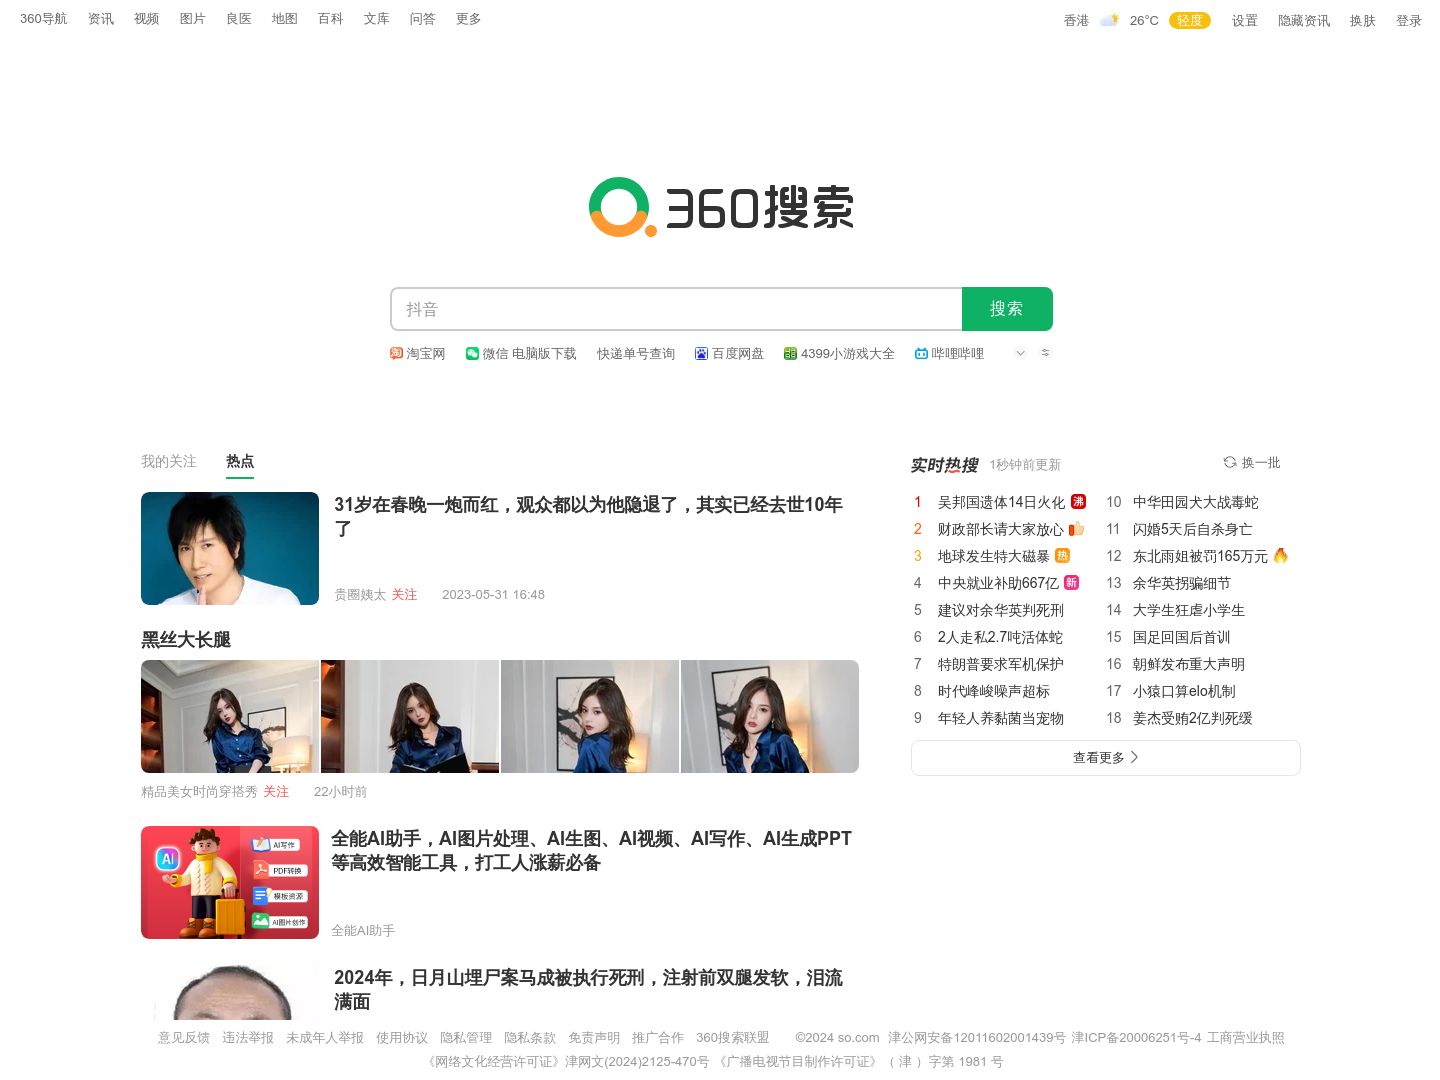
Task: Open 良医 in the top navigation
Action: [239, 19]
